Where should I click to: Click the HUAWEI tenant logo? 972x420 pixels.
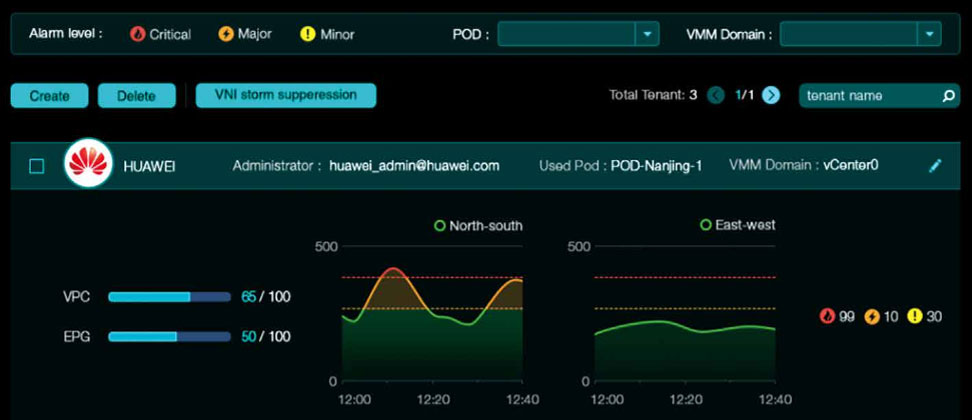[88, 166]
